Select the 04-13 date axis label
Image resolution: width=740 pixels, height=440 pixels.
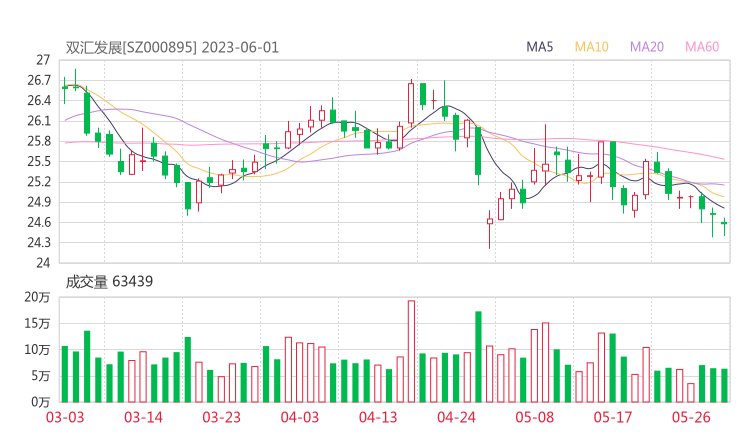378,417
